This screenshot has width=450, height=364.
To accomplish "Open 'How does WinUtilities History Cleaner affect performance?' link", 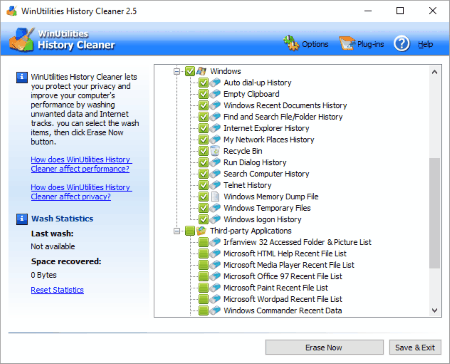I will (81, 164).
